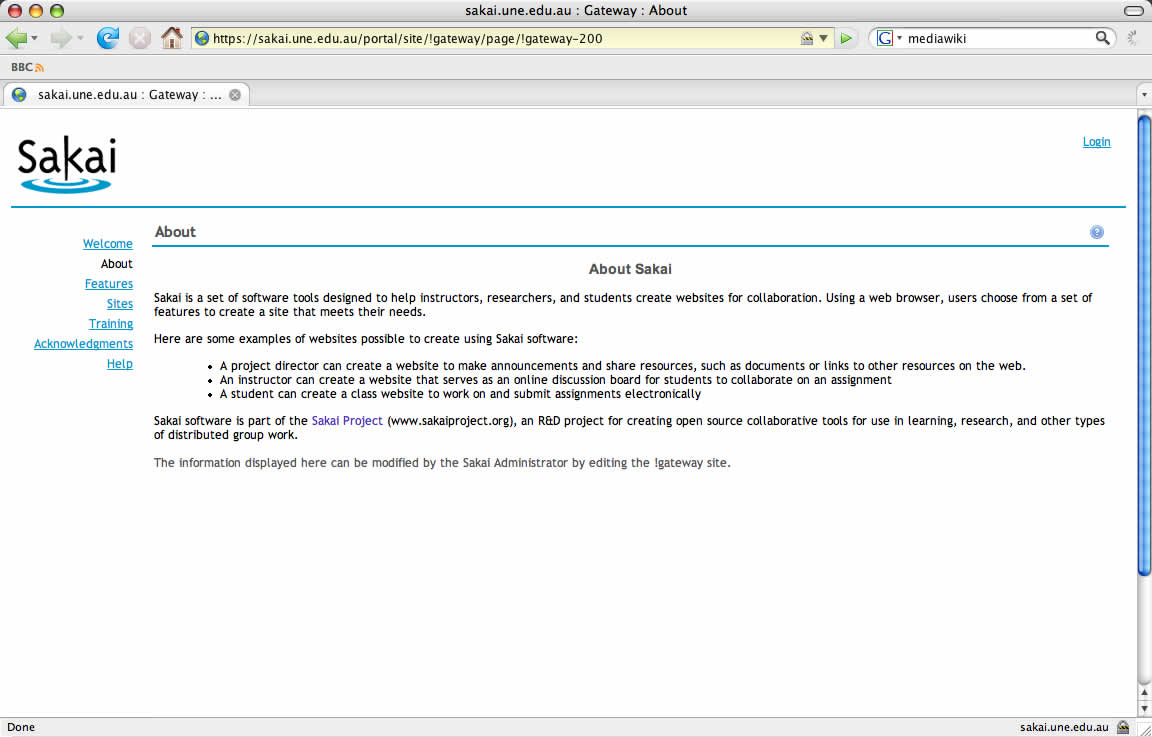Click the green Go button
Image resolution: width=1152 pixels, height=737 pixels.
846,38
